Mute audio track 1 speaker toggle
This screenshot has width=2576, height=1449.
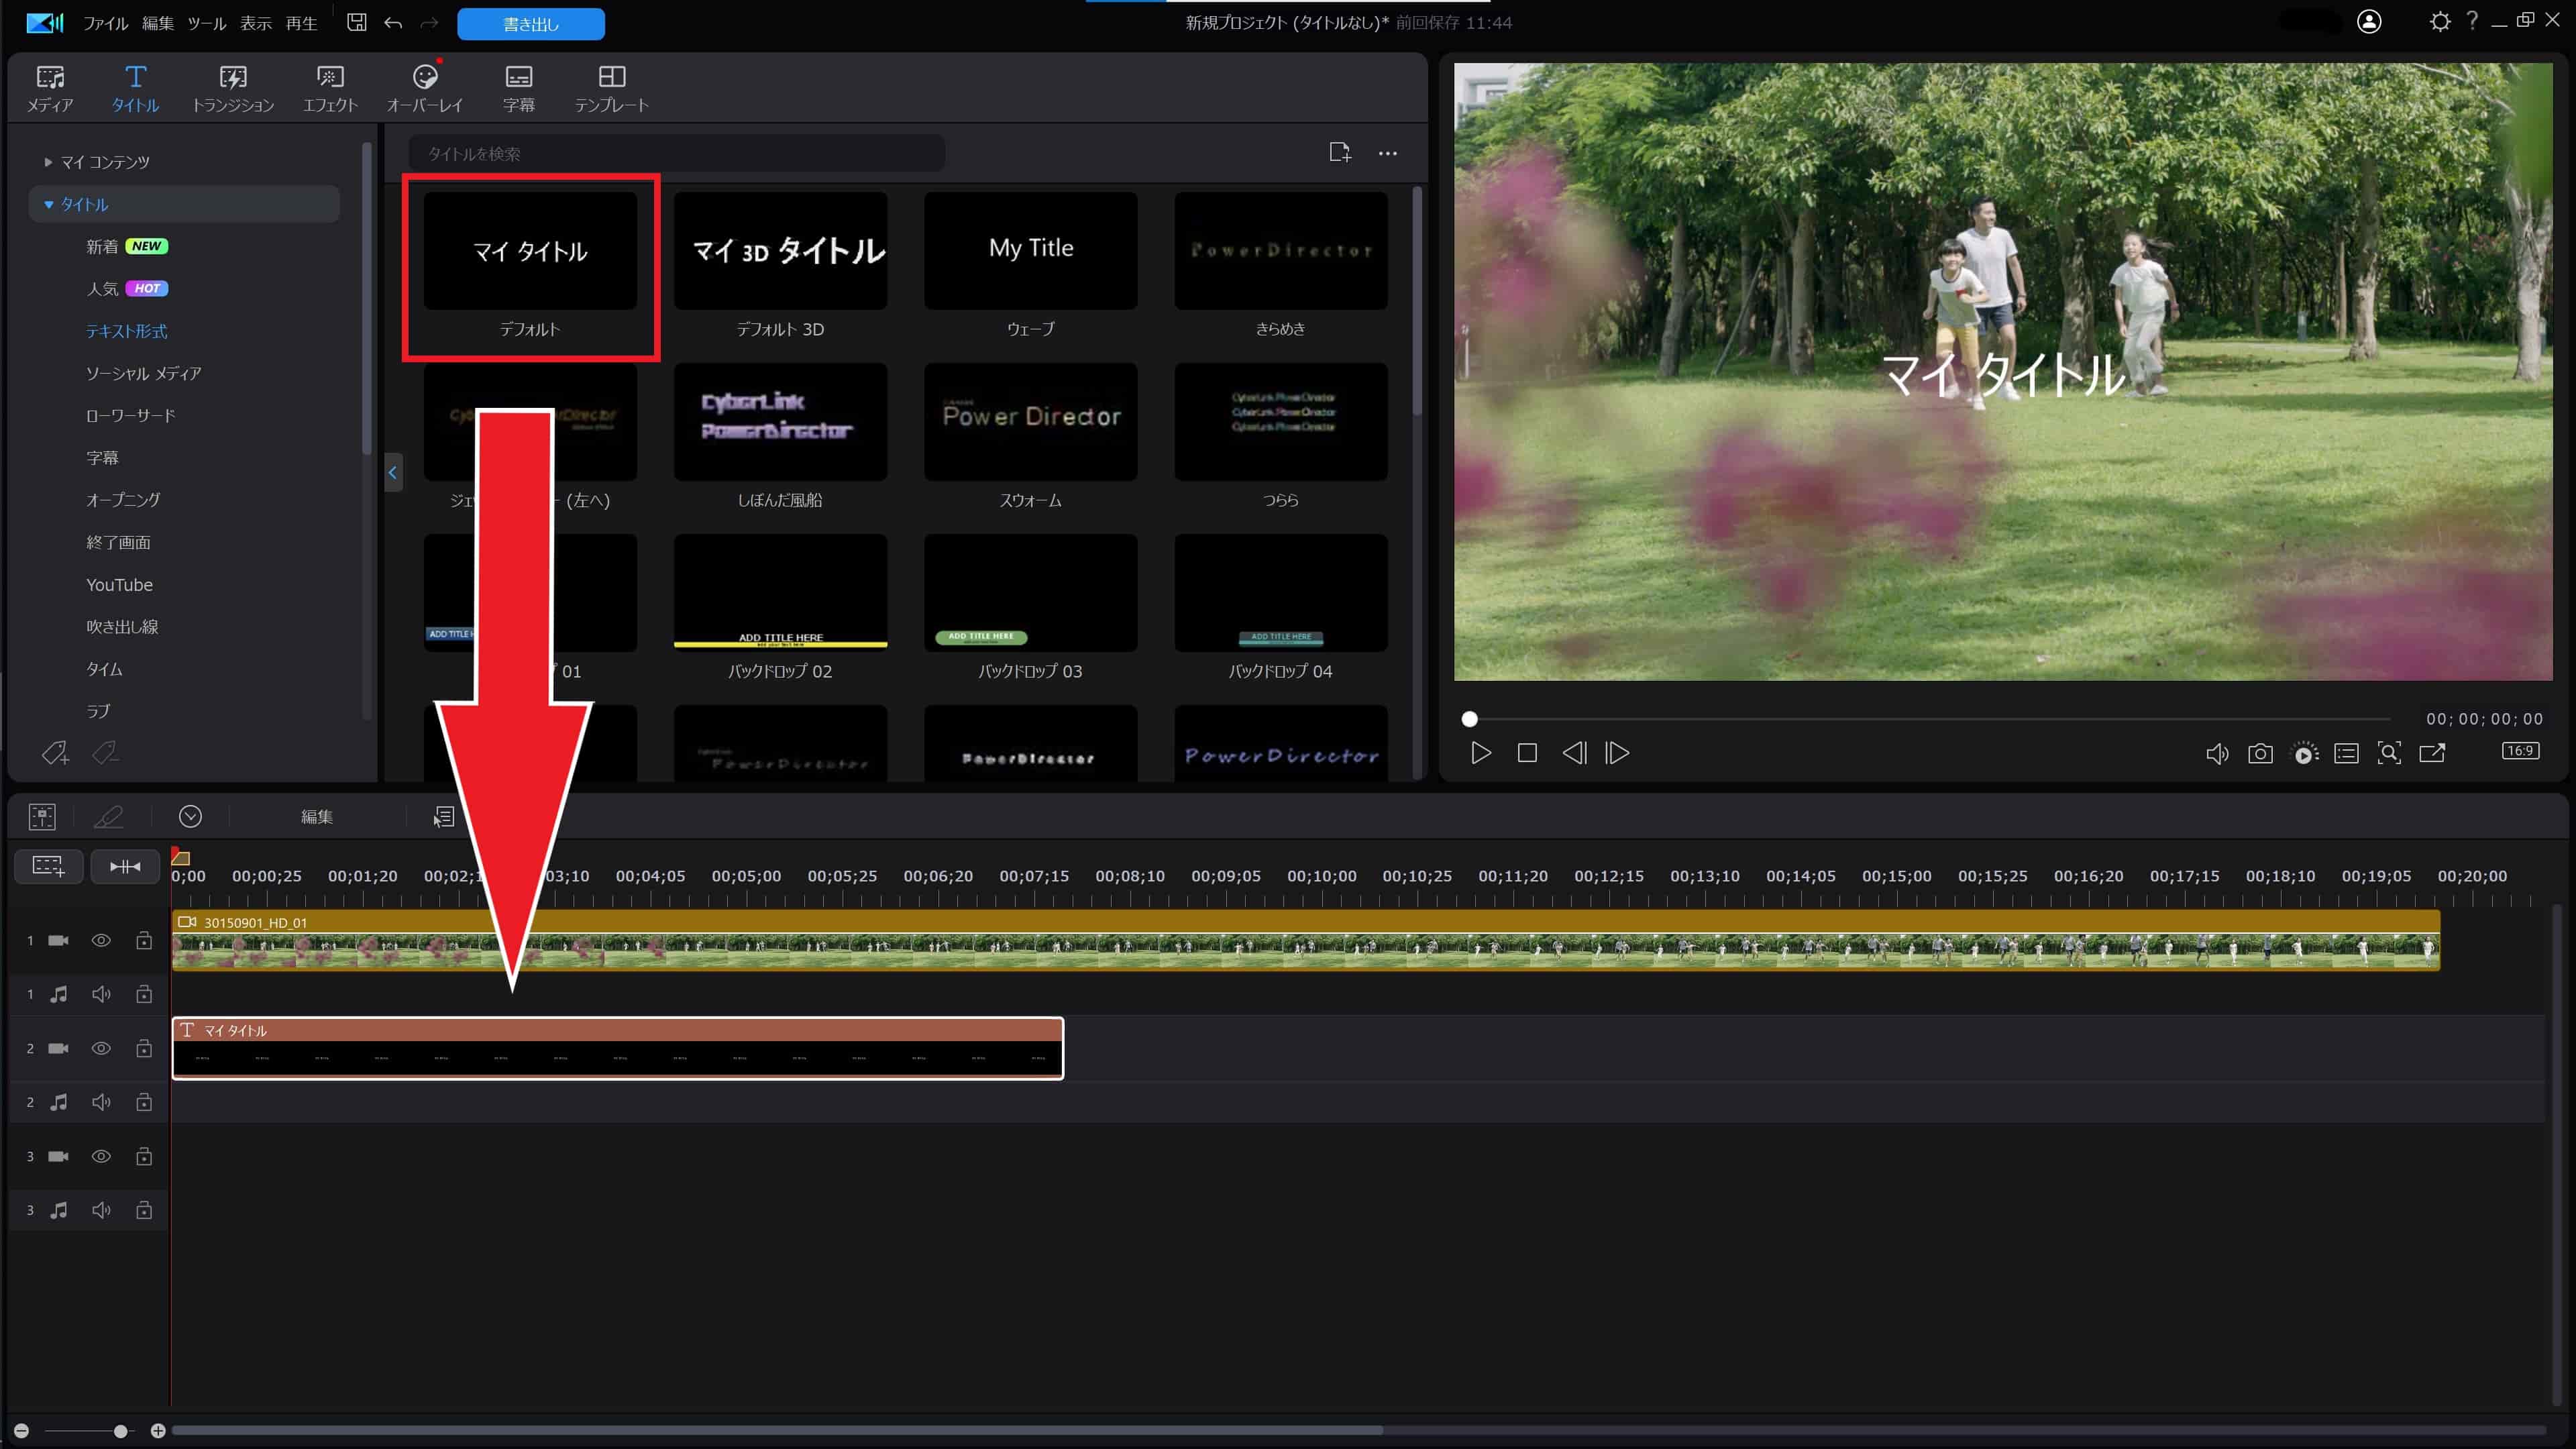[101, 994]
